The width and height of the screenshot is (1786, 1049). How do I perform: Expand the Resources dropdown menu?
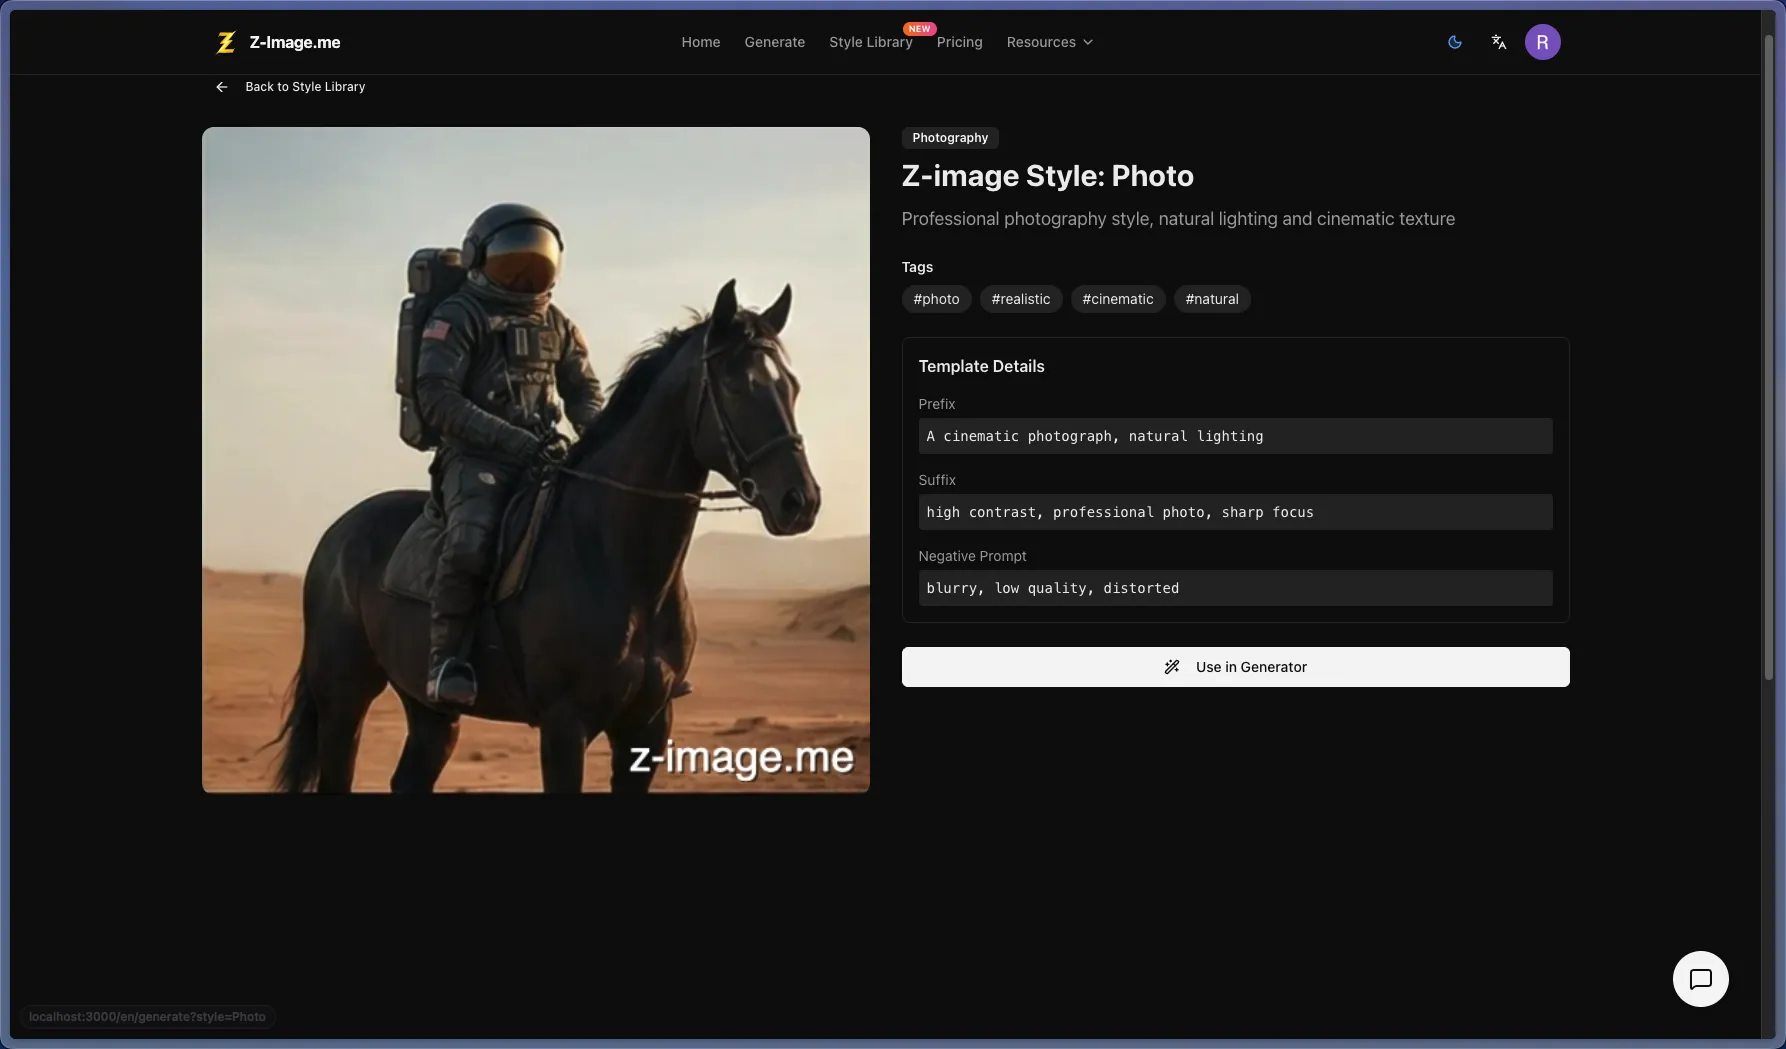tap(1041, 42)
